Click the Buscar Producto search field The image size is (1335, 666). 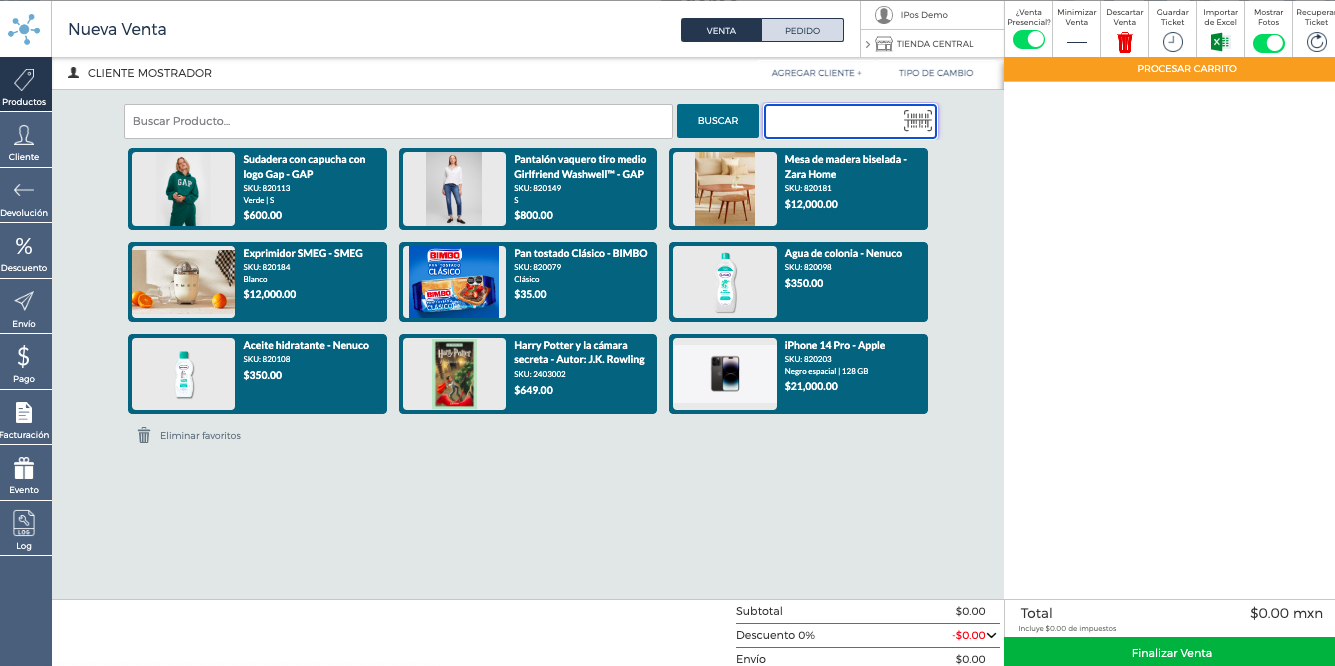pyautogui.click(x=398, y=121)
